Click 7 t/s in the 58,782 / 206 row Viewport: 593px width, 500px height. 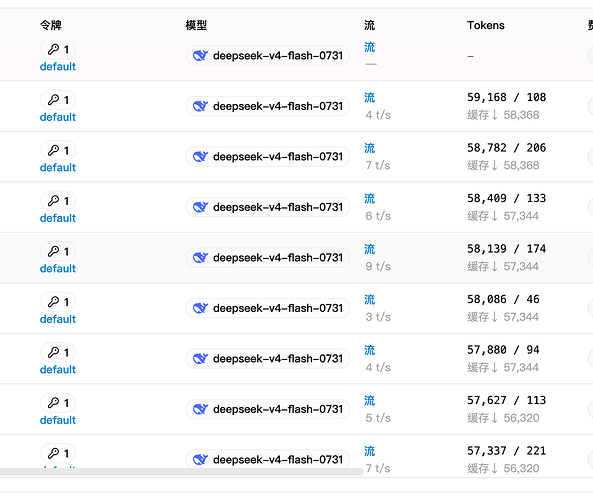point(378,165)
